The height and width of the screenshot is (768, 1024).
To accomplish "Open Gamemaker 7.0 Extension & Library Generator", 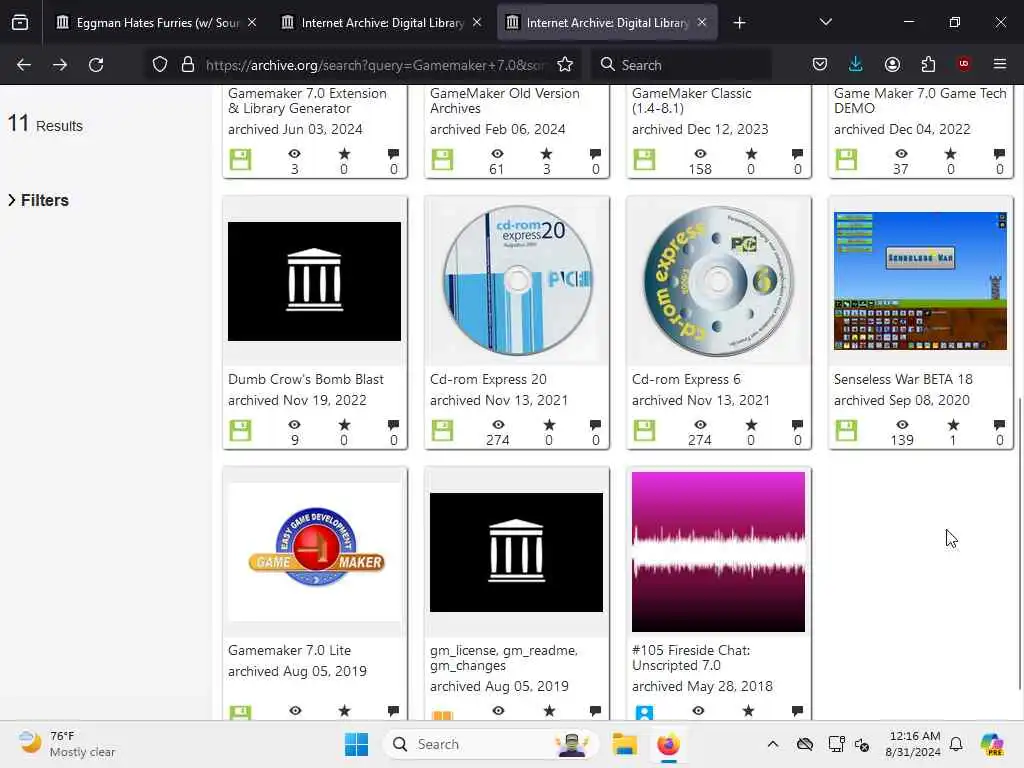I will click(307, 101).
